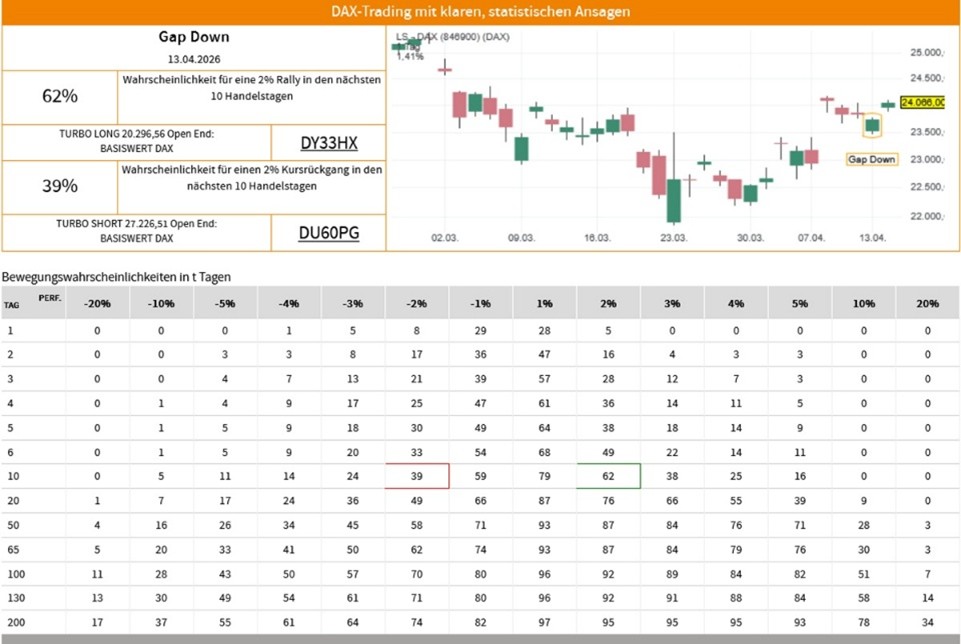Click the Gap Down annotation label in chart

(x=872, y=159)
